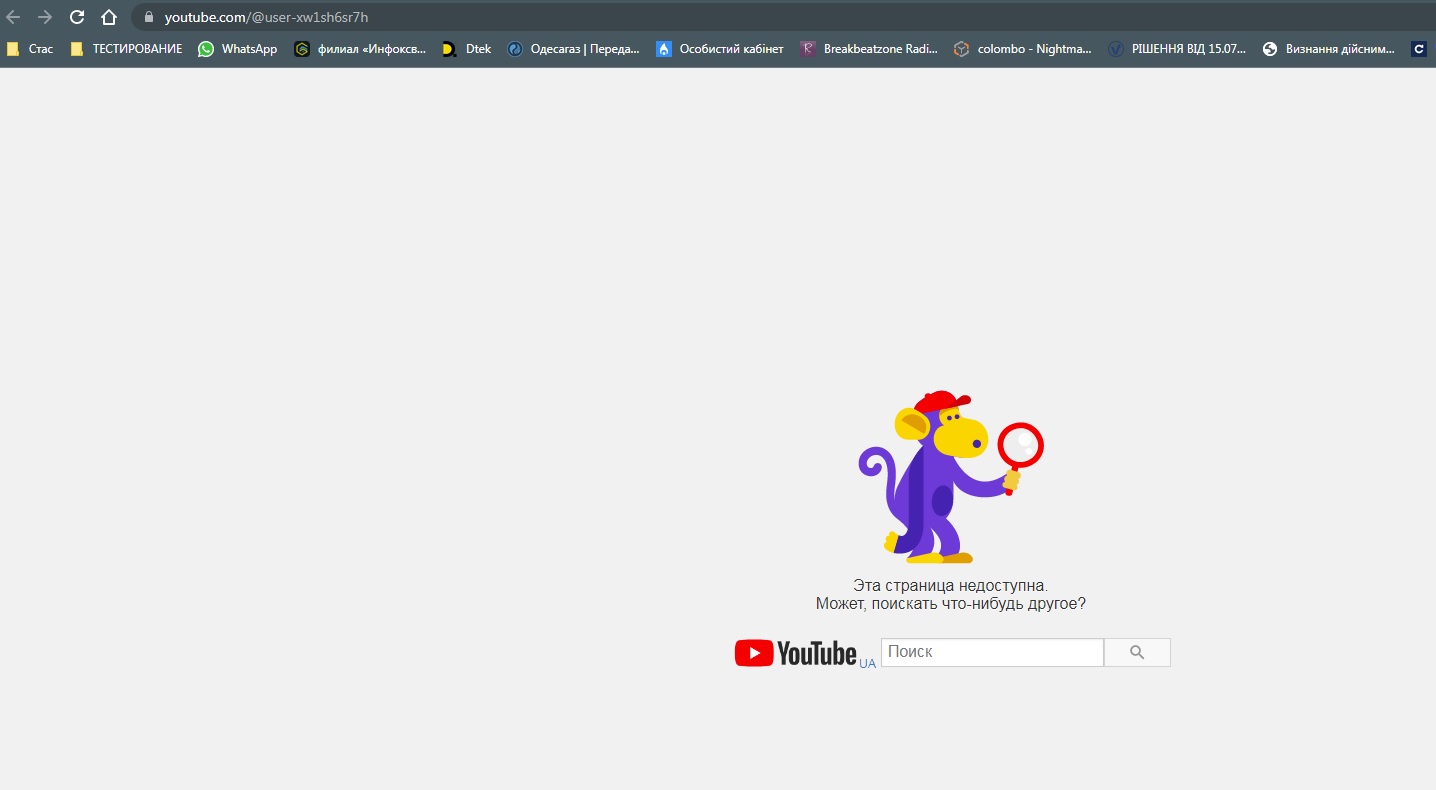Open the Визнання дійсним bookmark
This screenshot has width=1436, height=790.
pos(1329,49)
